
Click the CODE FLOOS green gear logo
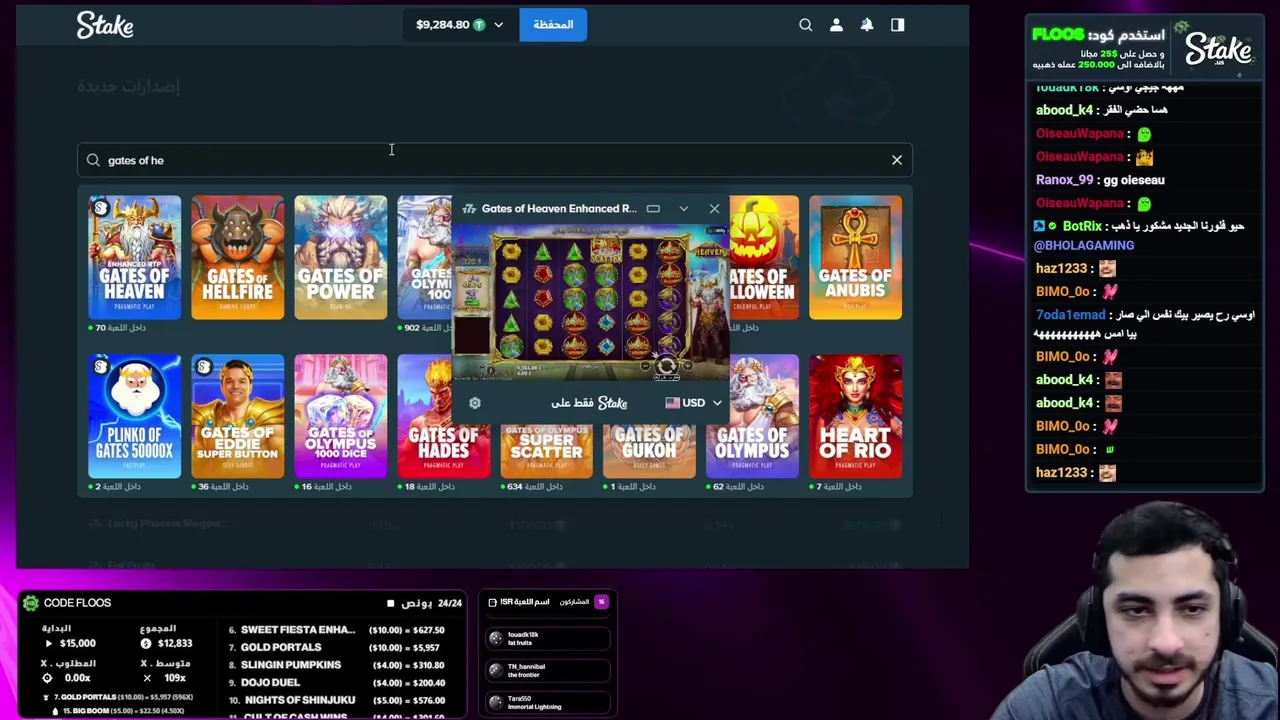point(31,603)
